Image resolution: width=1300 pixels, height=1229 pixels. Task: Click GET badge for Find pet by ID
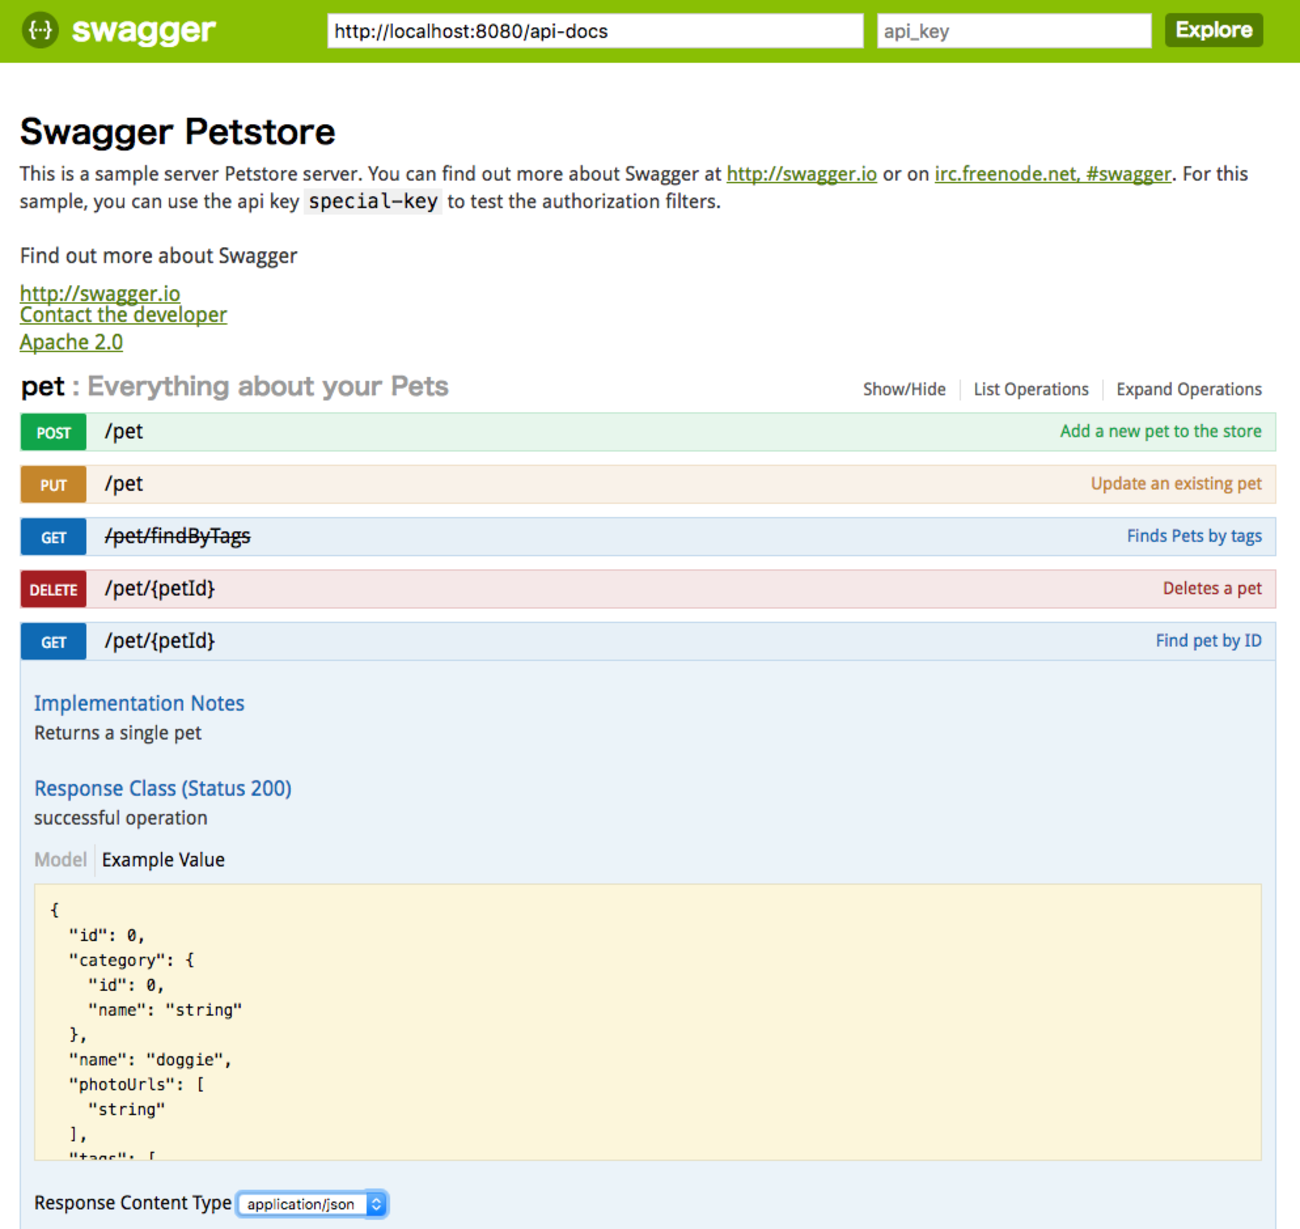click(x=53, y=642)
